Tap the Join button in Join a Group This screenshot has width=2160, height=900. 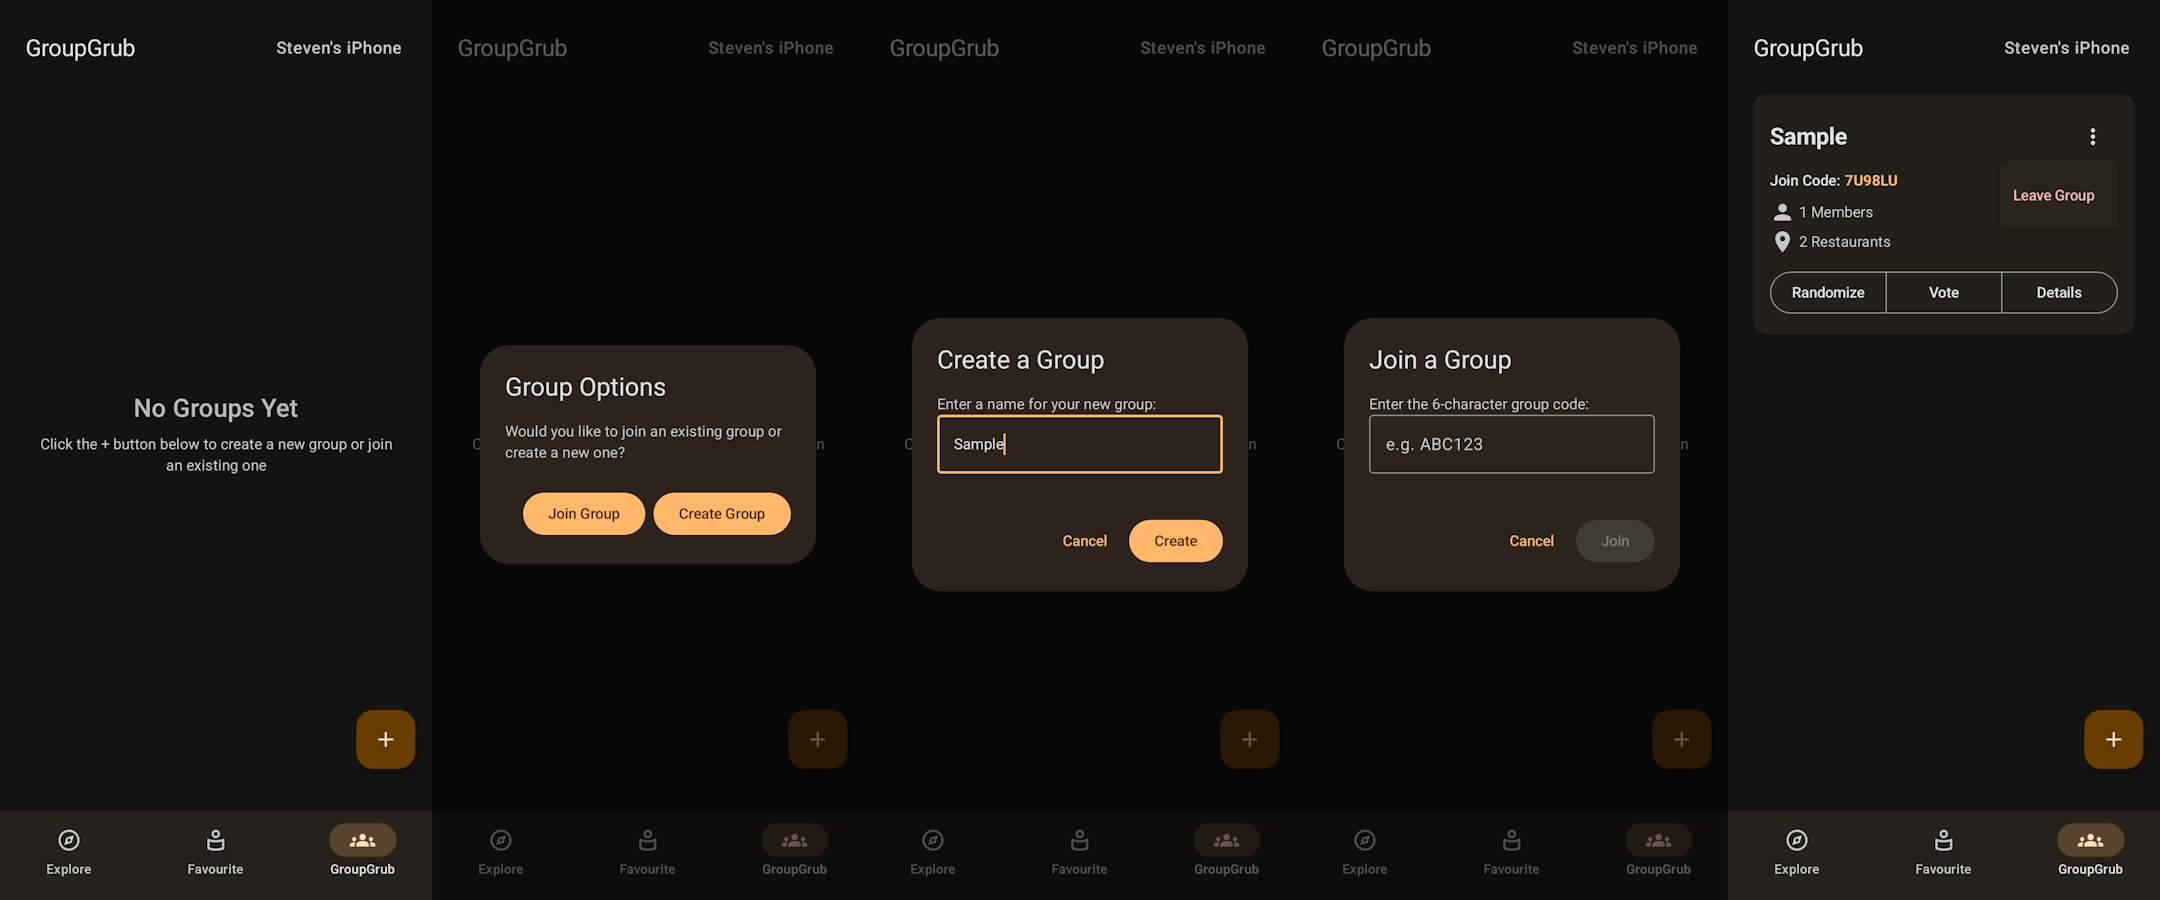tap(1614, 540)
